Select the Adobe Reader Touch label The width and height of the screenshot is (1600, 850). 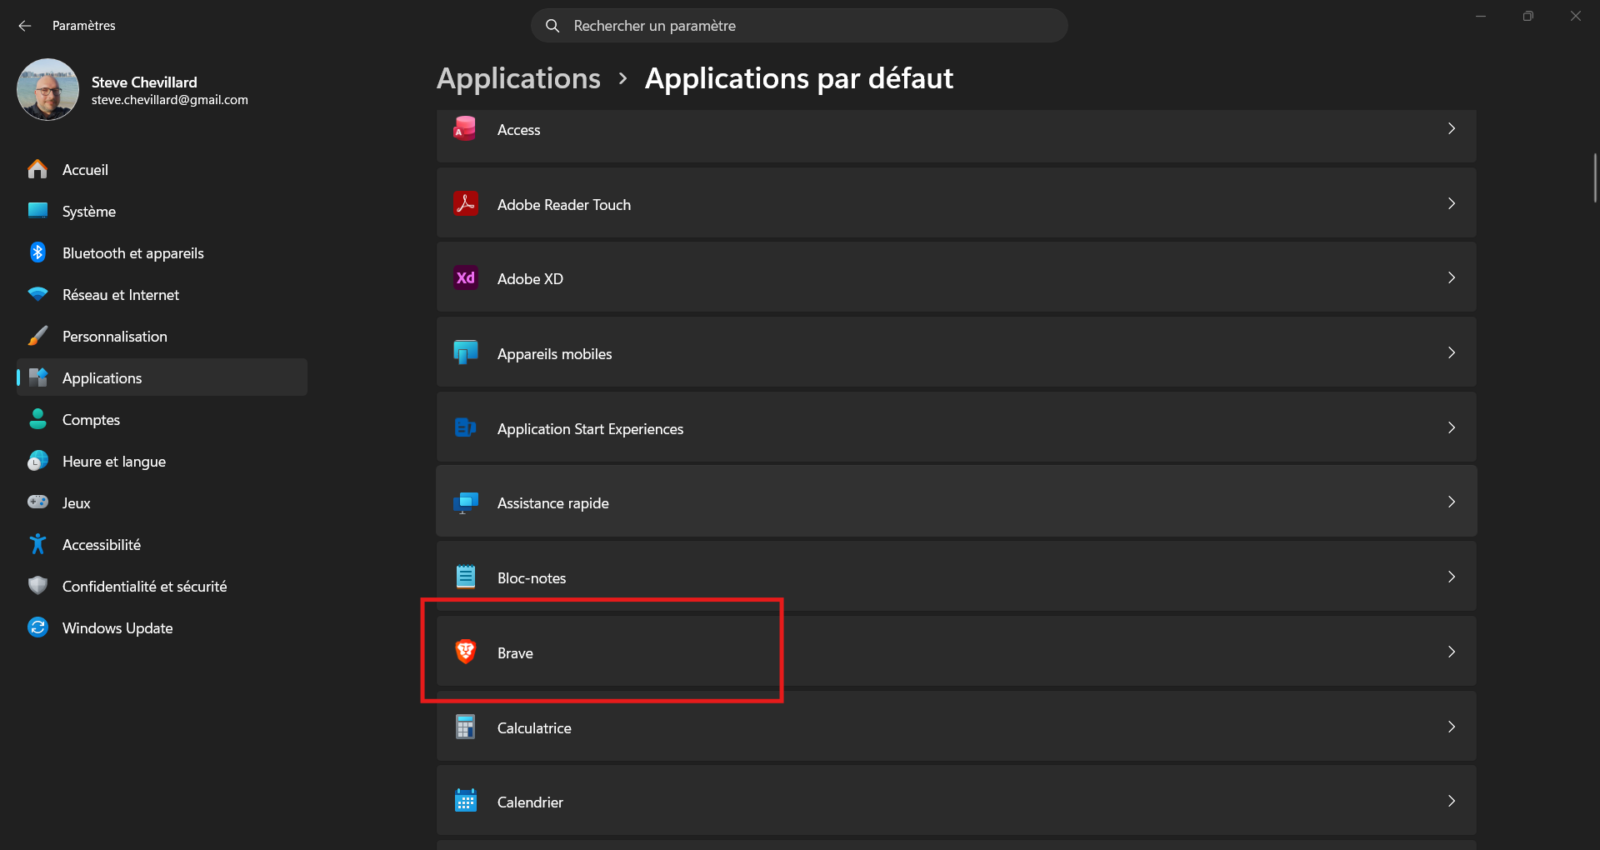pyautogui.click(x=564, y=205)
